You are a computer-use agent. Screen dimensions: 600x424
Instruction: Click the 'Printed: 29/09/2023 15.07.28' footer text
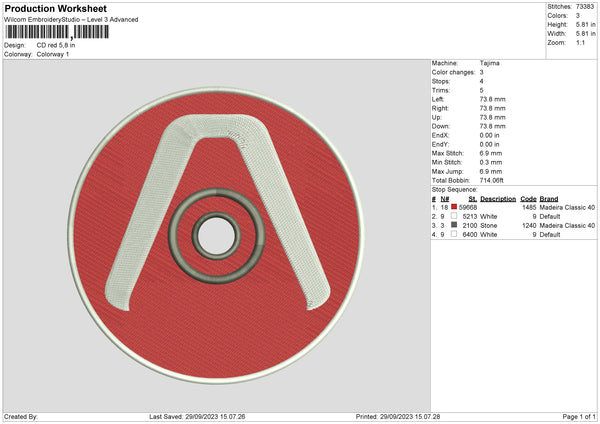(x=398, y=417)
